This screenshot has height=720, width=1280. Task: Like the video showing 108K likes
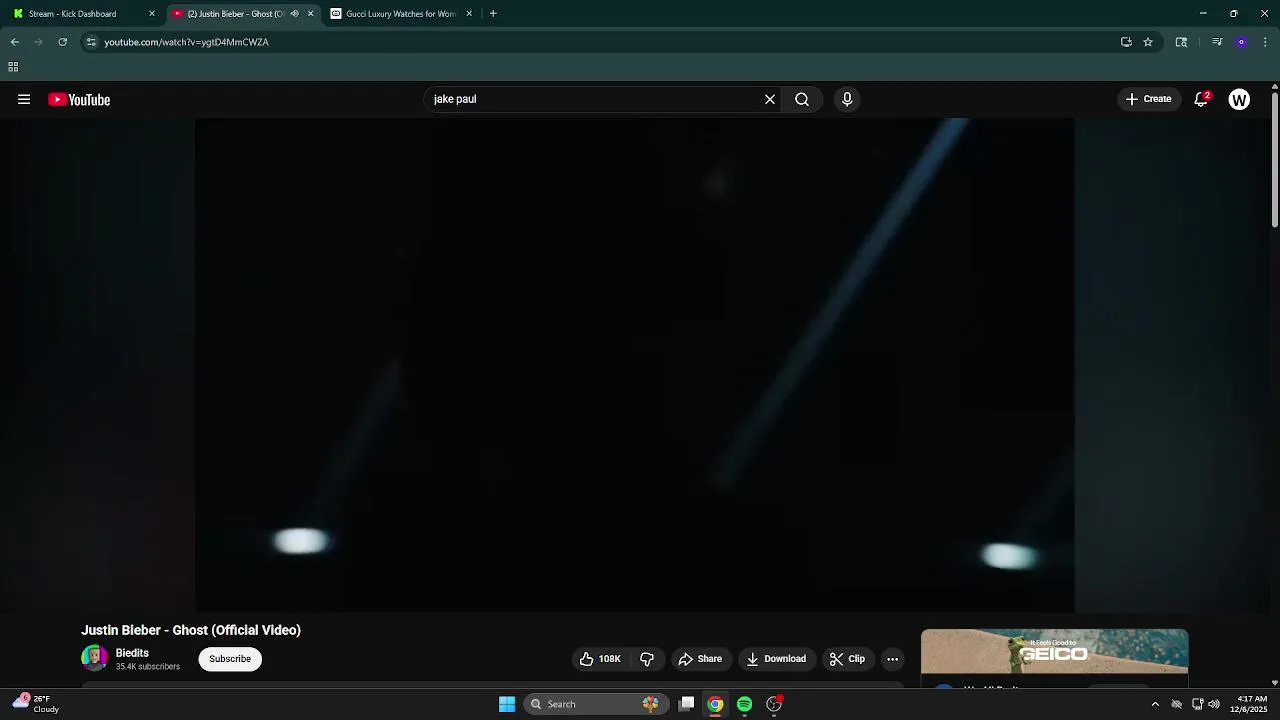click(600, 659)
